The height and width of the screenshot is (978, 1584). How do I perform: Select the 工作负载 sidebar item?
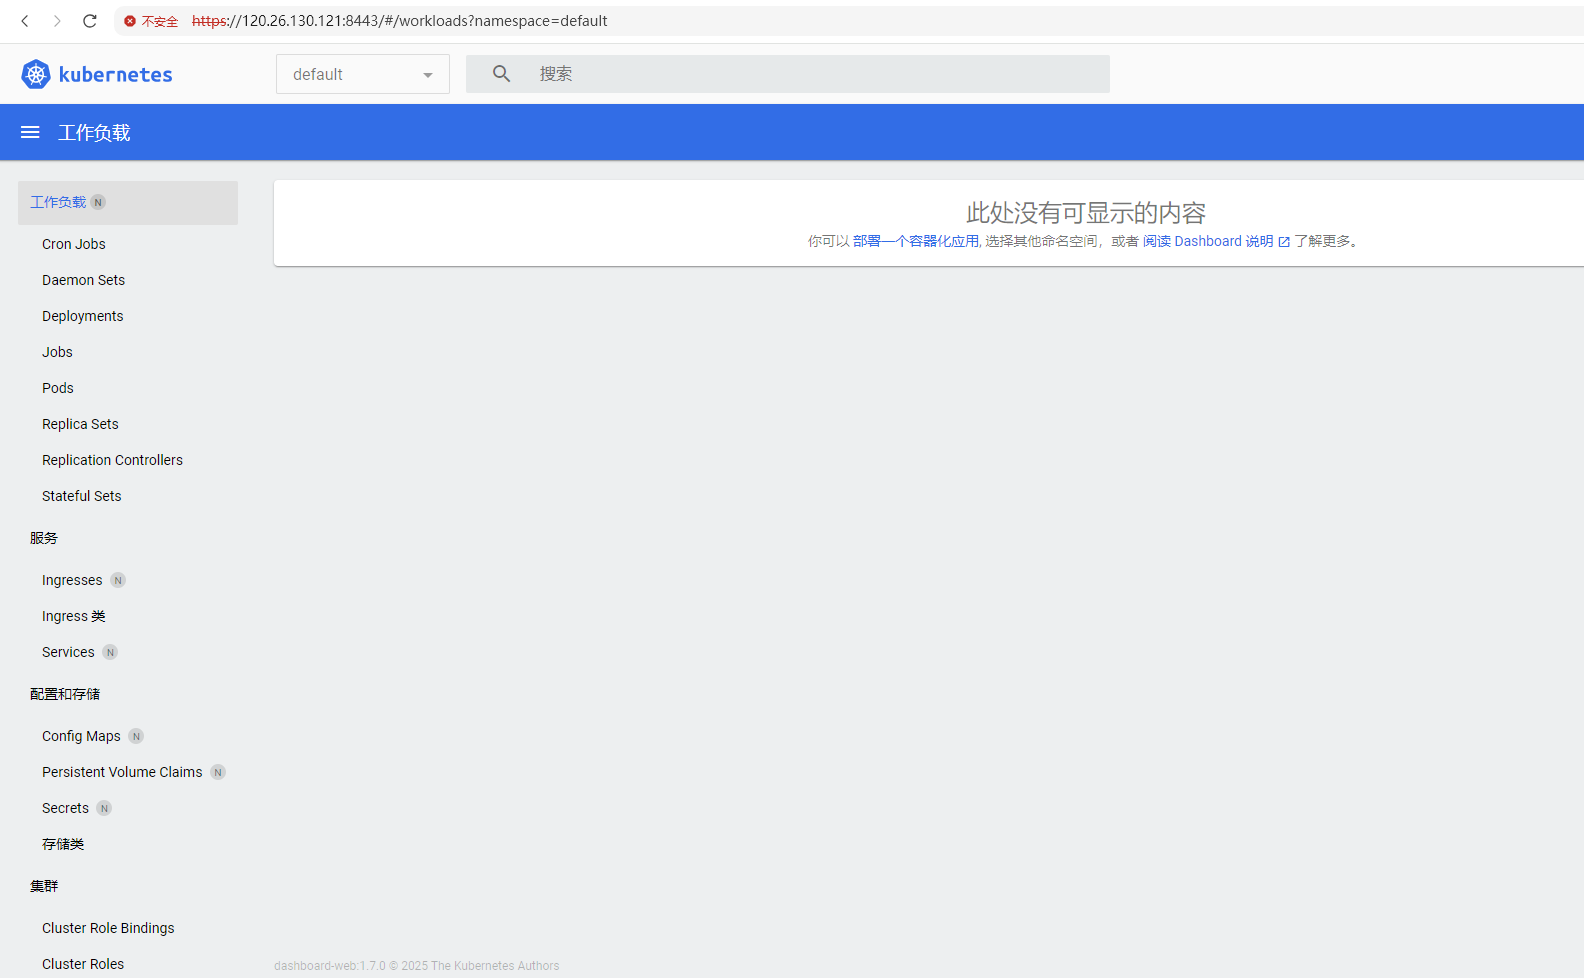(58, 202)
